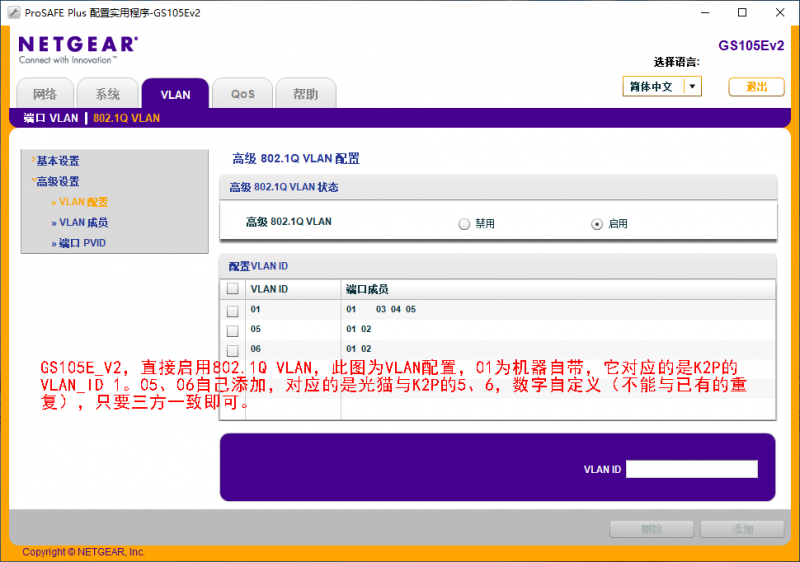The width and height of the screenshot is (800, 562).
Task: Click the 添加 button
Action: click(742, 529)
